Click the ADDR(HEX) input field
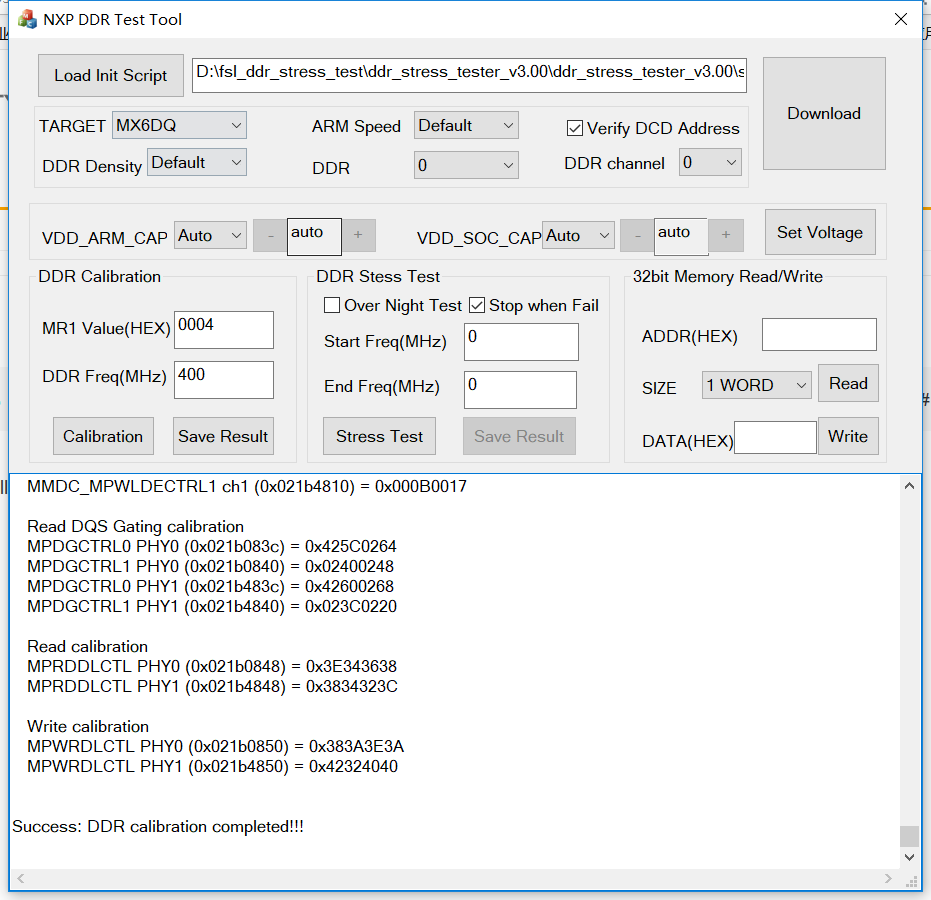 click(819, 334)
